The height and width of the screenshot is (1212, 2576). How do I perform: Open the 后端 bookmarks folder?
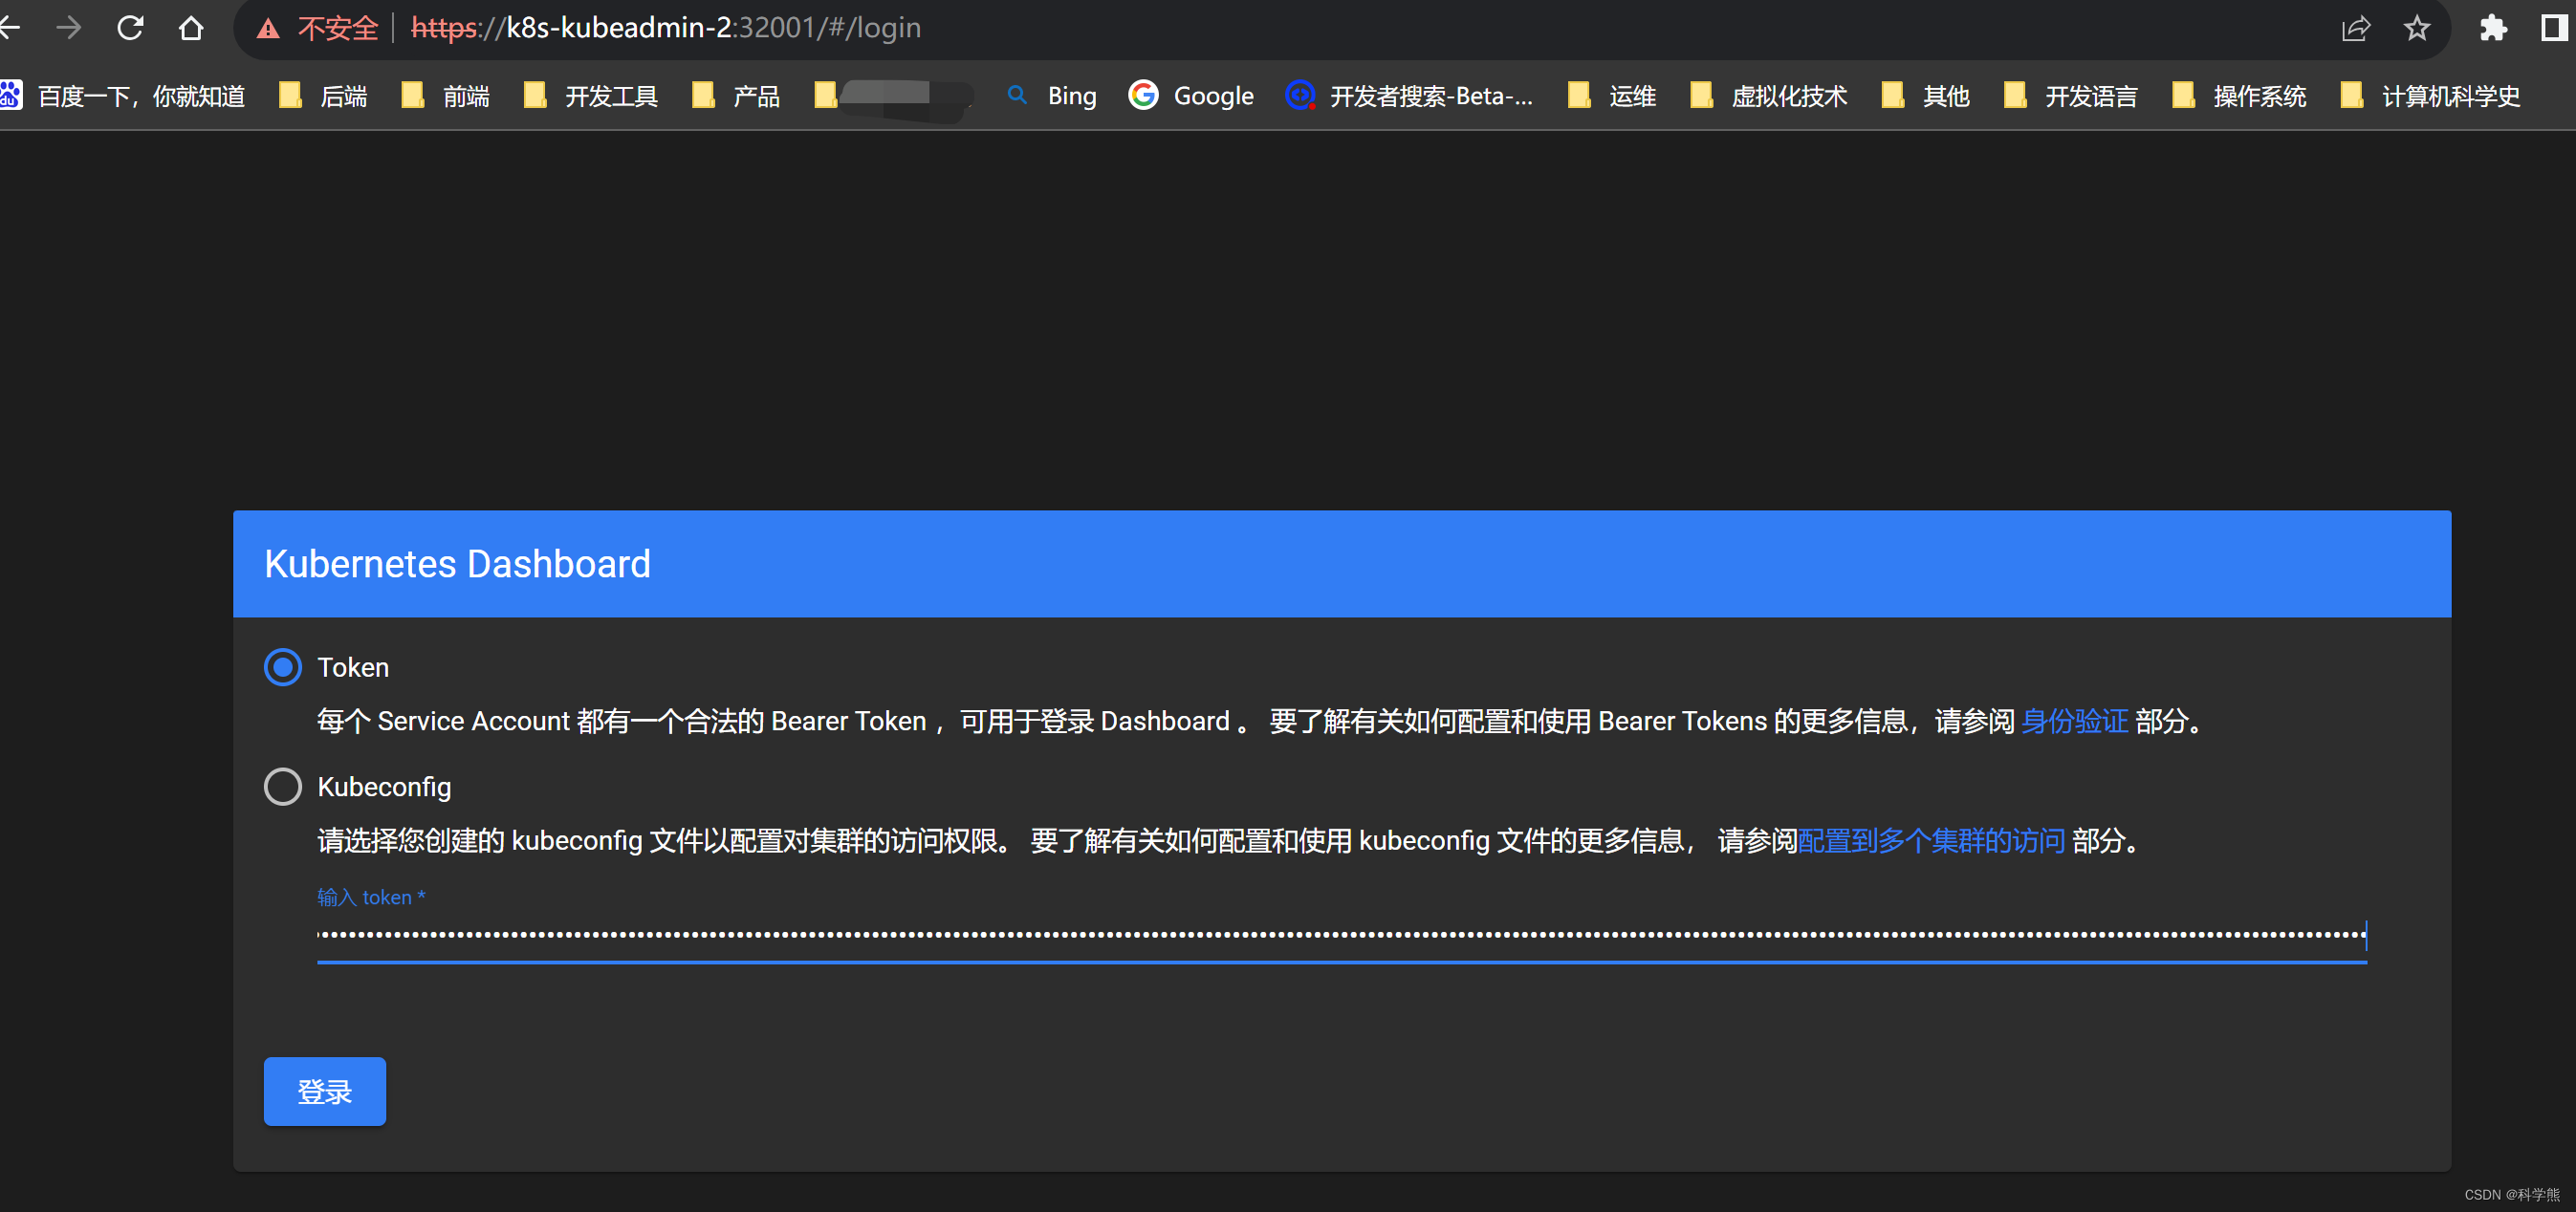tap(323, 96)
